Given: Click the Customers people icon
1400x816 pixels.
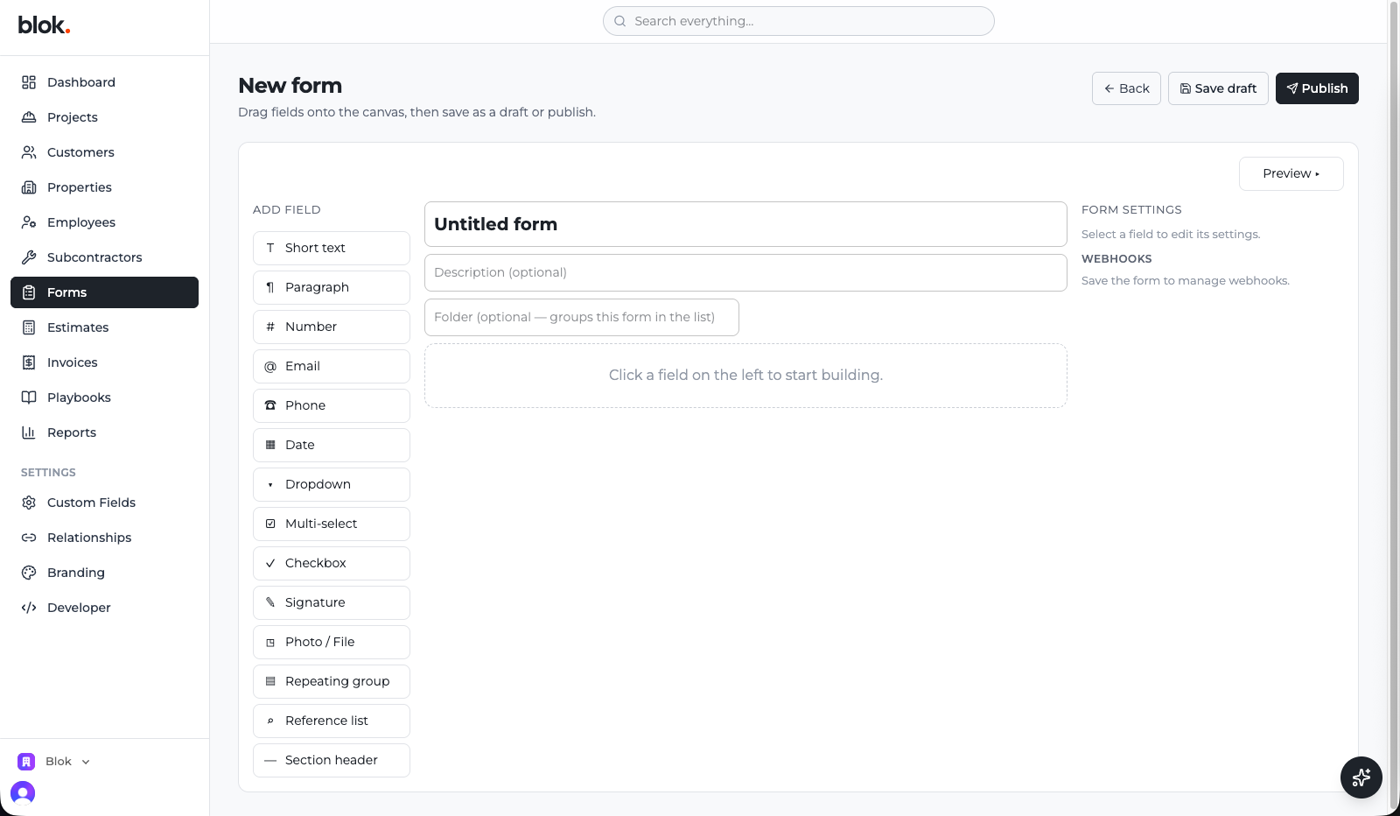Looking at the screenshot, I should (29, 152).
